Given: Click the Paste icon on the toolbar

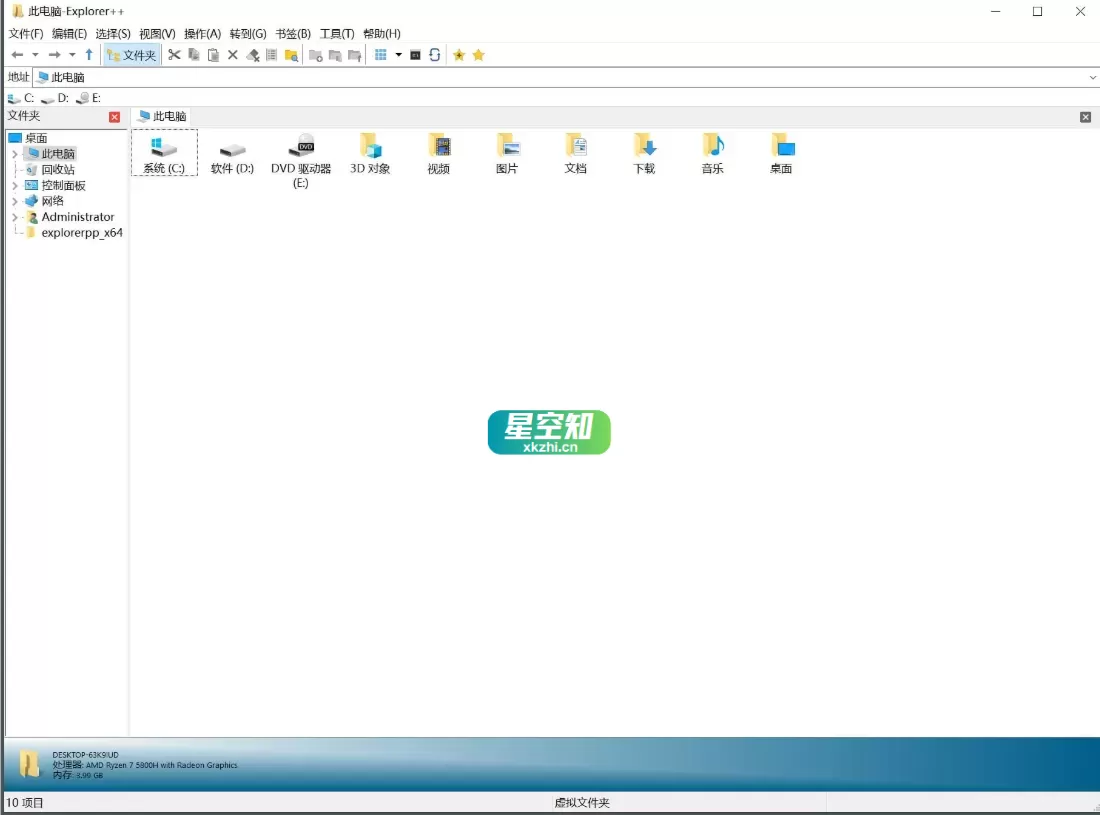Looking at the screenshot, I should click(213, 55).
